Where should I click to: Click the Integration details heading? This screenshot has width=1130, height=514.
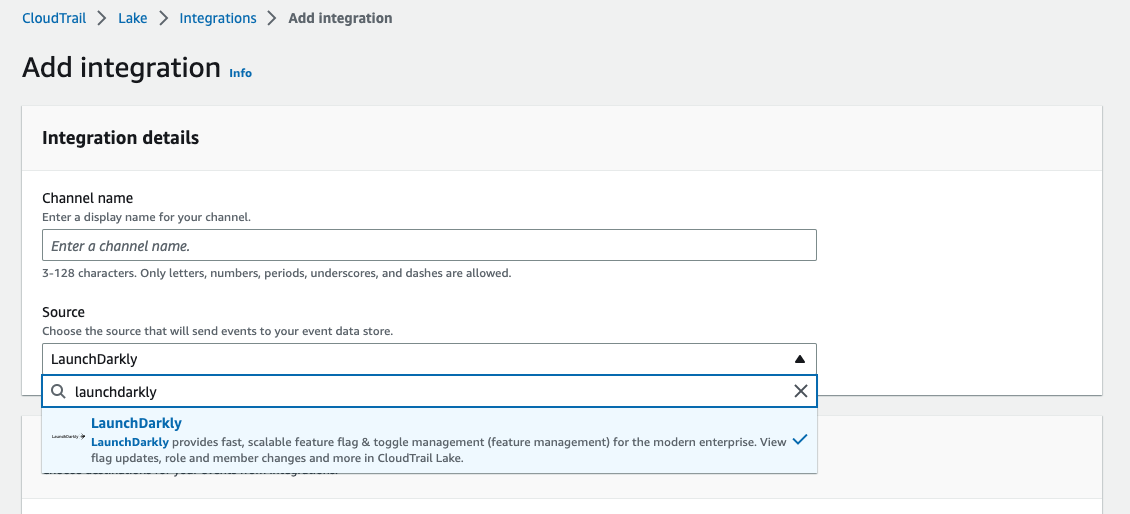pos(120,138)
